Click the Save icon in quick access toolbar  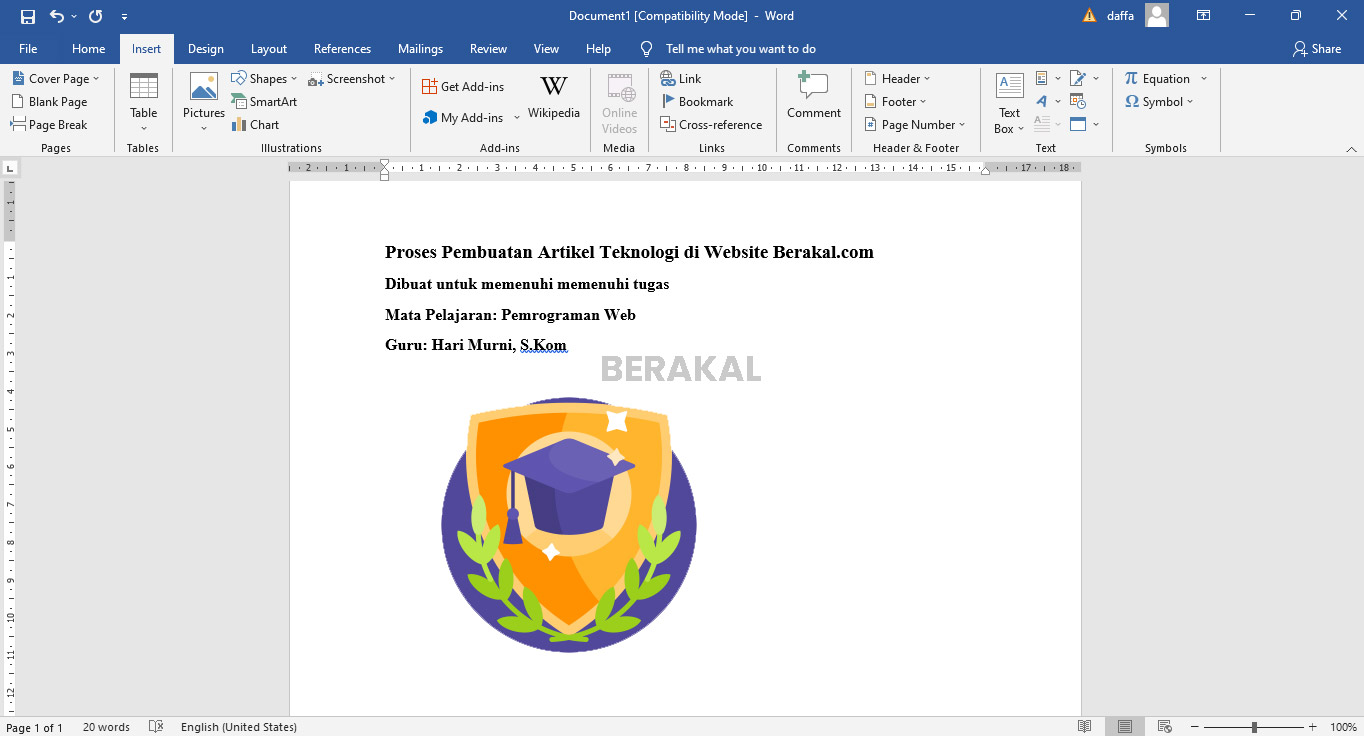coord(27,16)
